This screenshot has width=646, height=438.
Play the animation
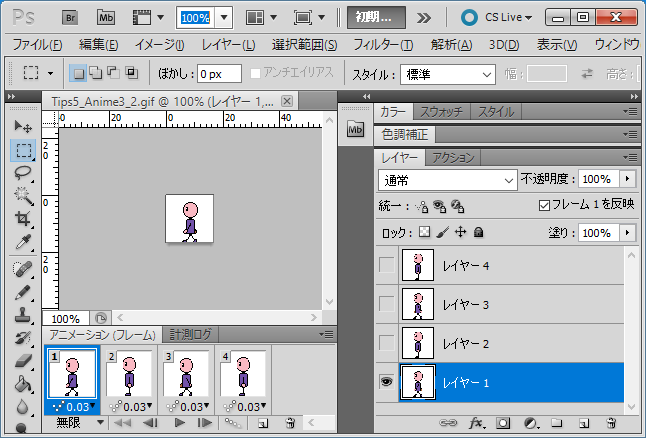click(x=180, y=423)
